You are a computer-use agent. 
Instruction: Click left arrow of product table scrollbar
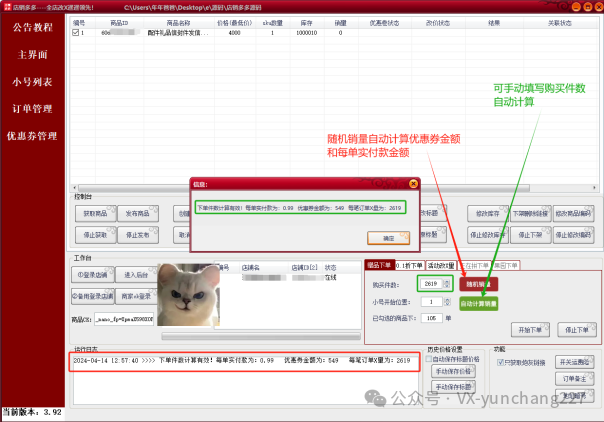click(x=74, y=188)
